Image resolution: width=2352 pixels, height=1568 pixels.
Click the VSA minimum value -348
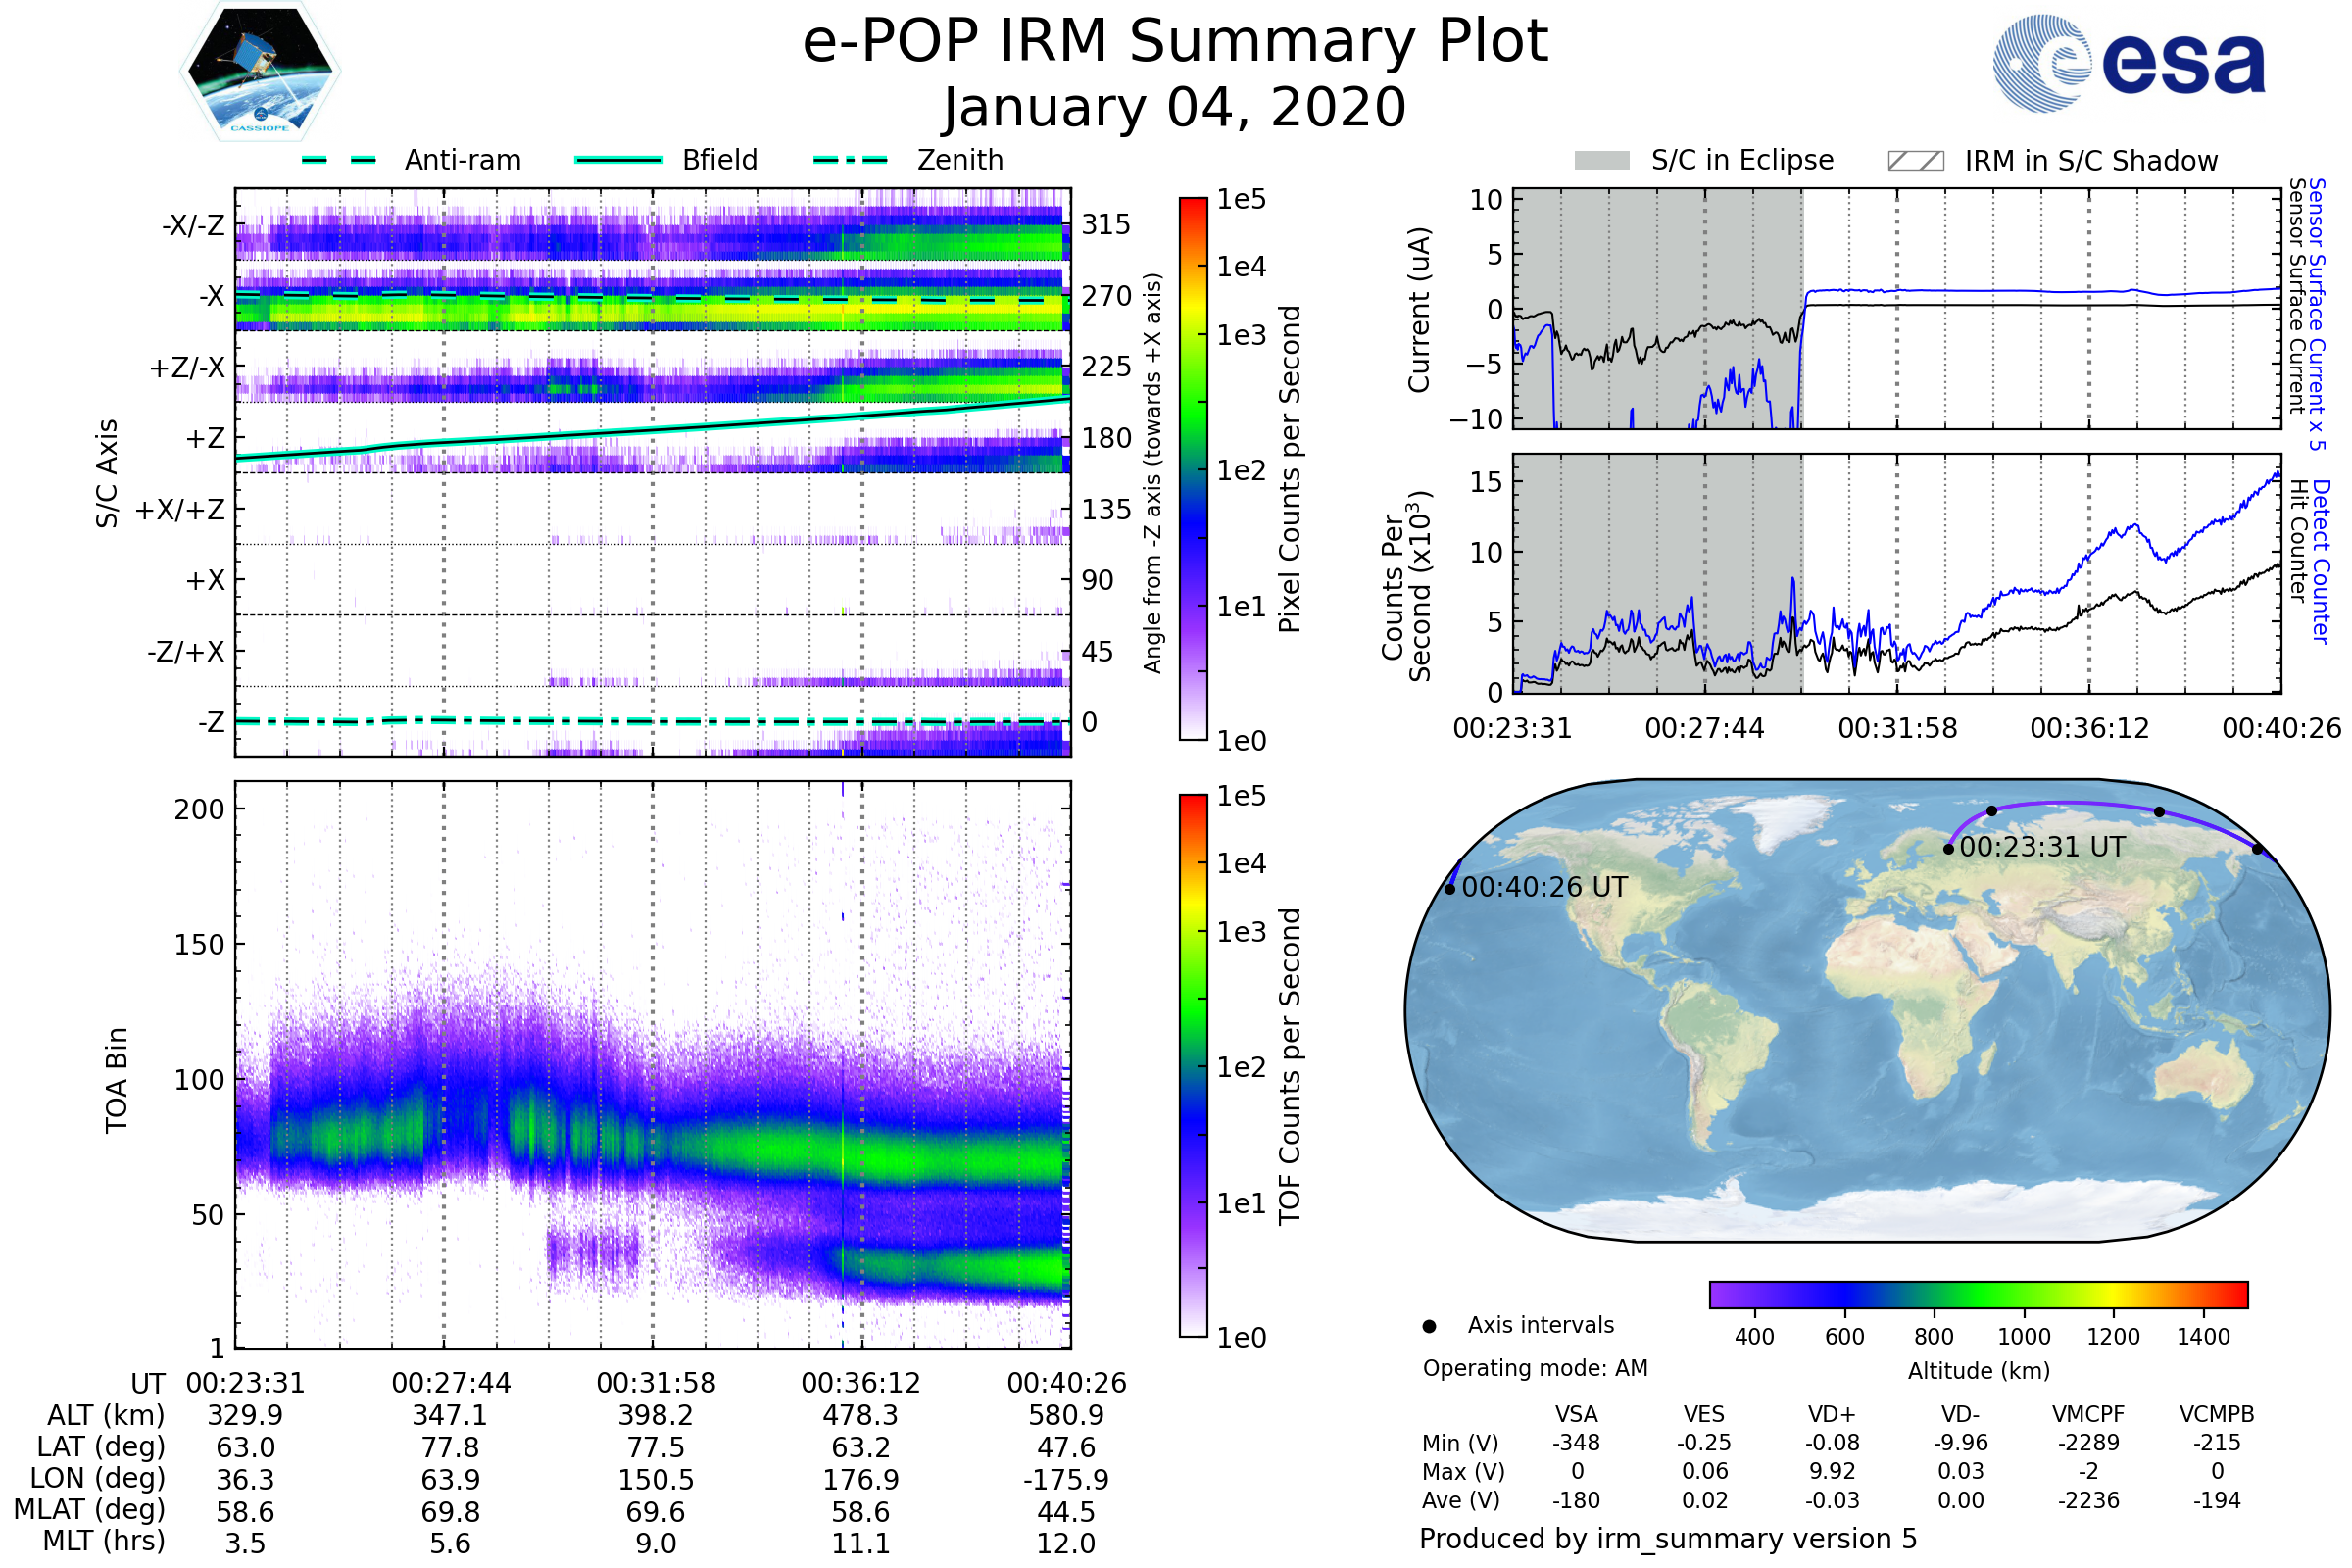click(1576, 1443)
